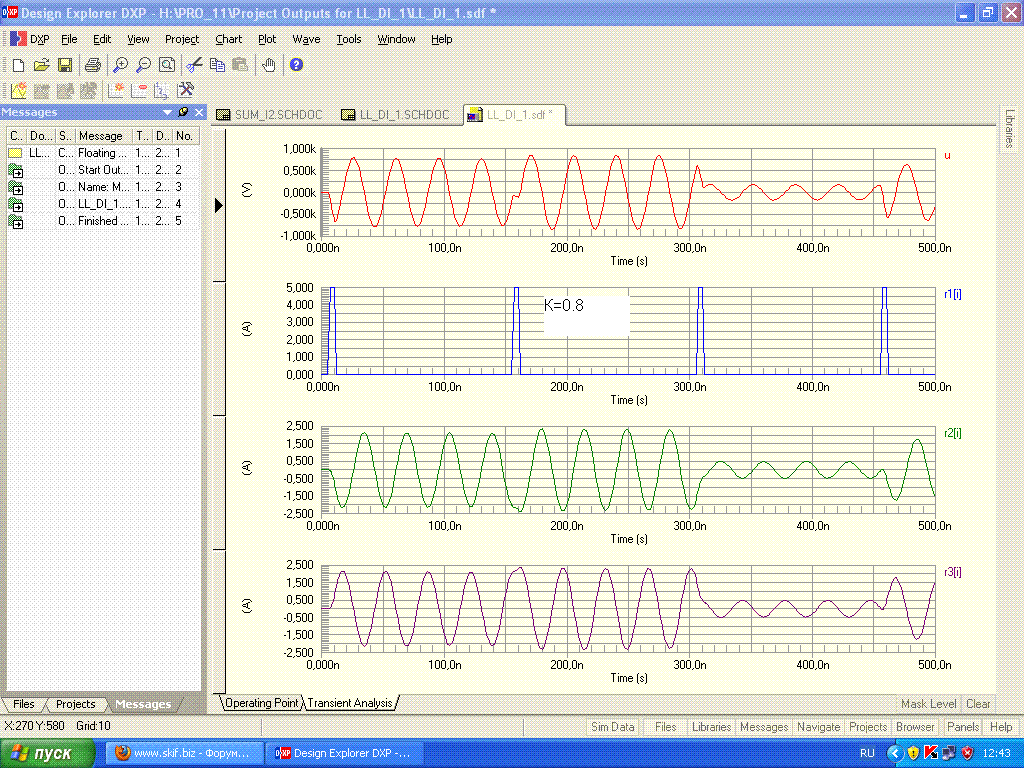Click the Cut scissors toolbar icon

coord(194,65)
